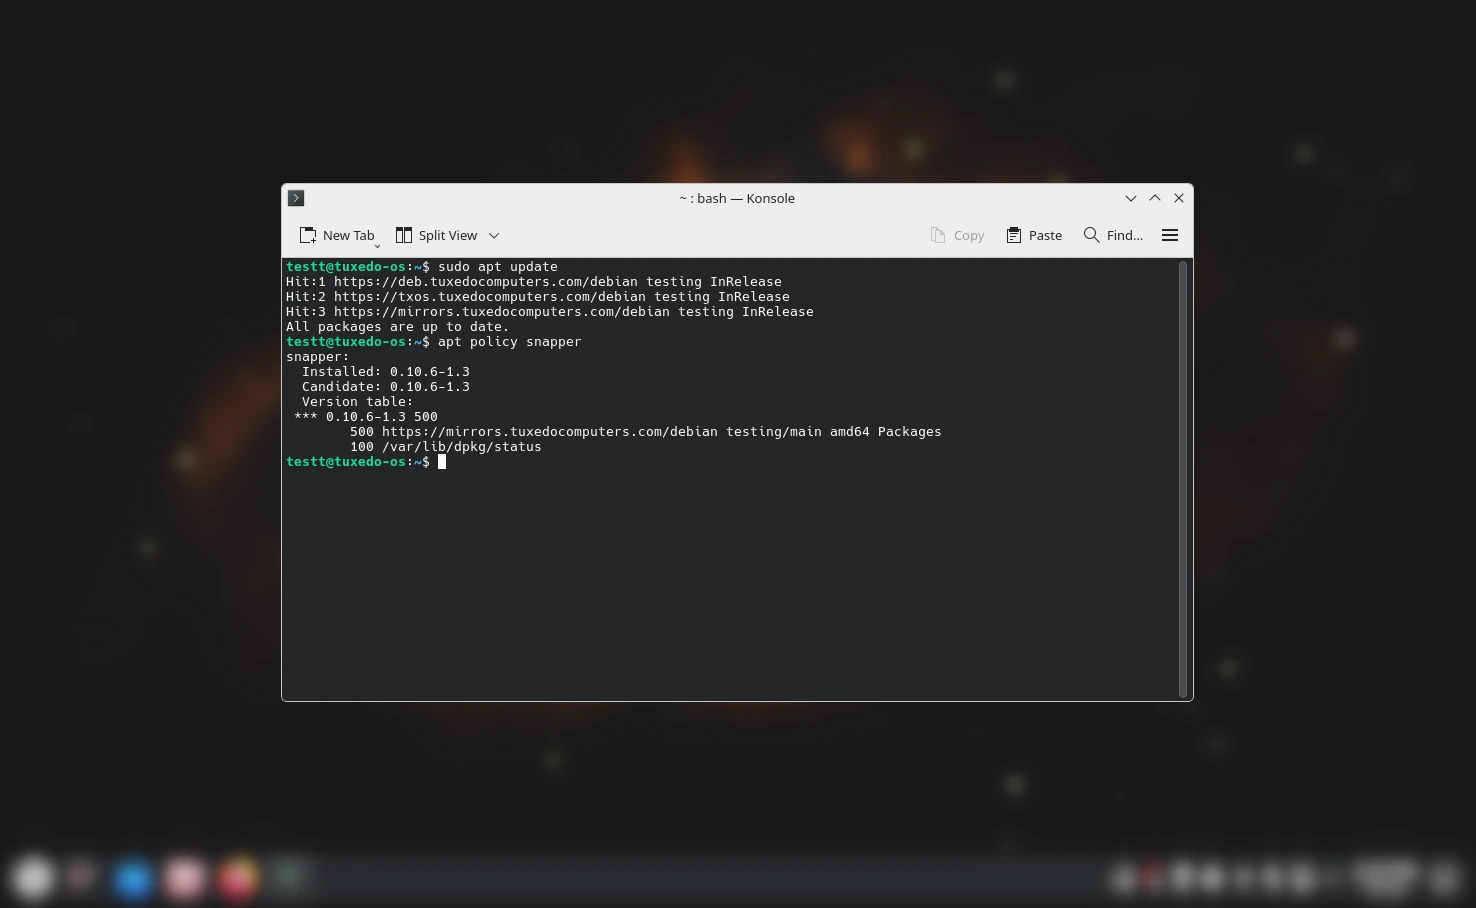The width and height of the screenshot is (1476, 908).
Task: Click the terminal vertical scrollbar
Action: (1183, 479)
